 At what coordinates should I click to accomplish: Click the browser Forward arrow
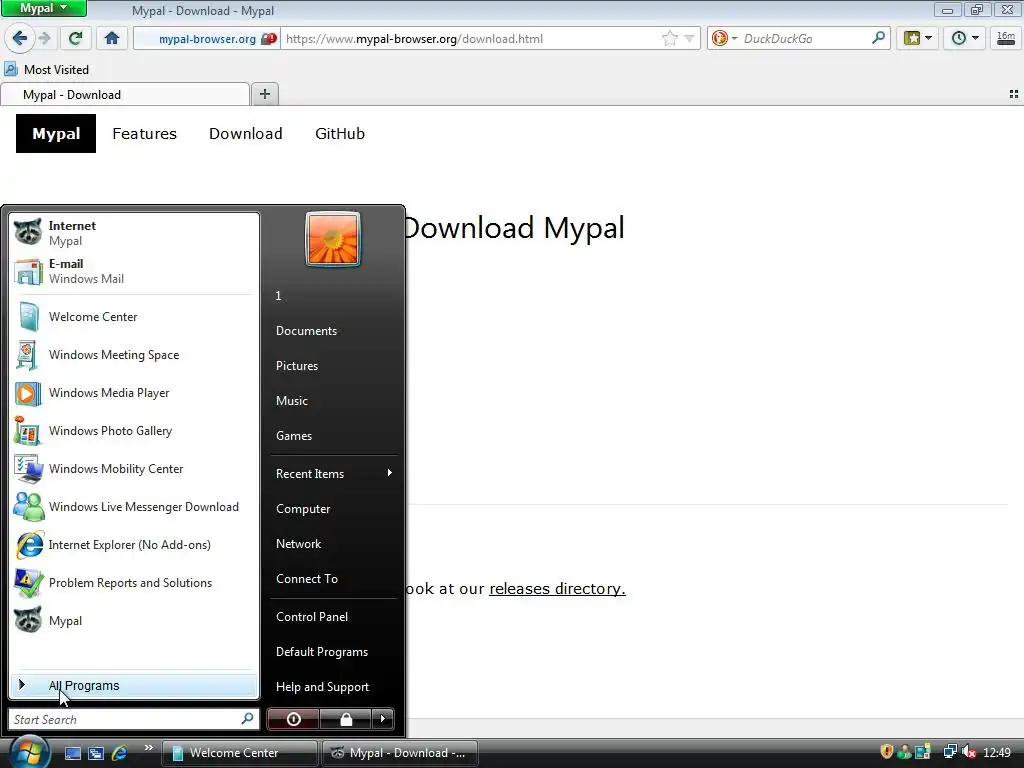point(45,39)
